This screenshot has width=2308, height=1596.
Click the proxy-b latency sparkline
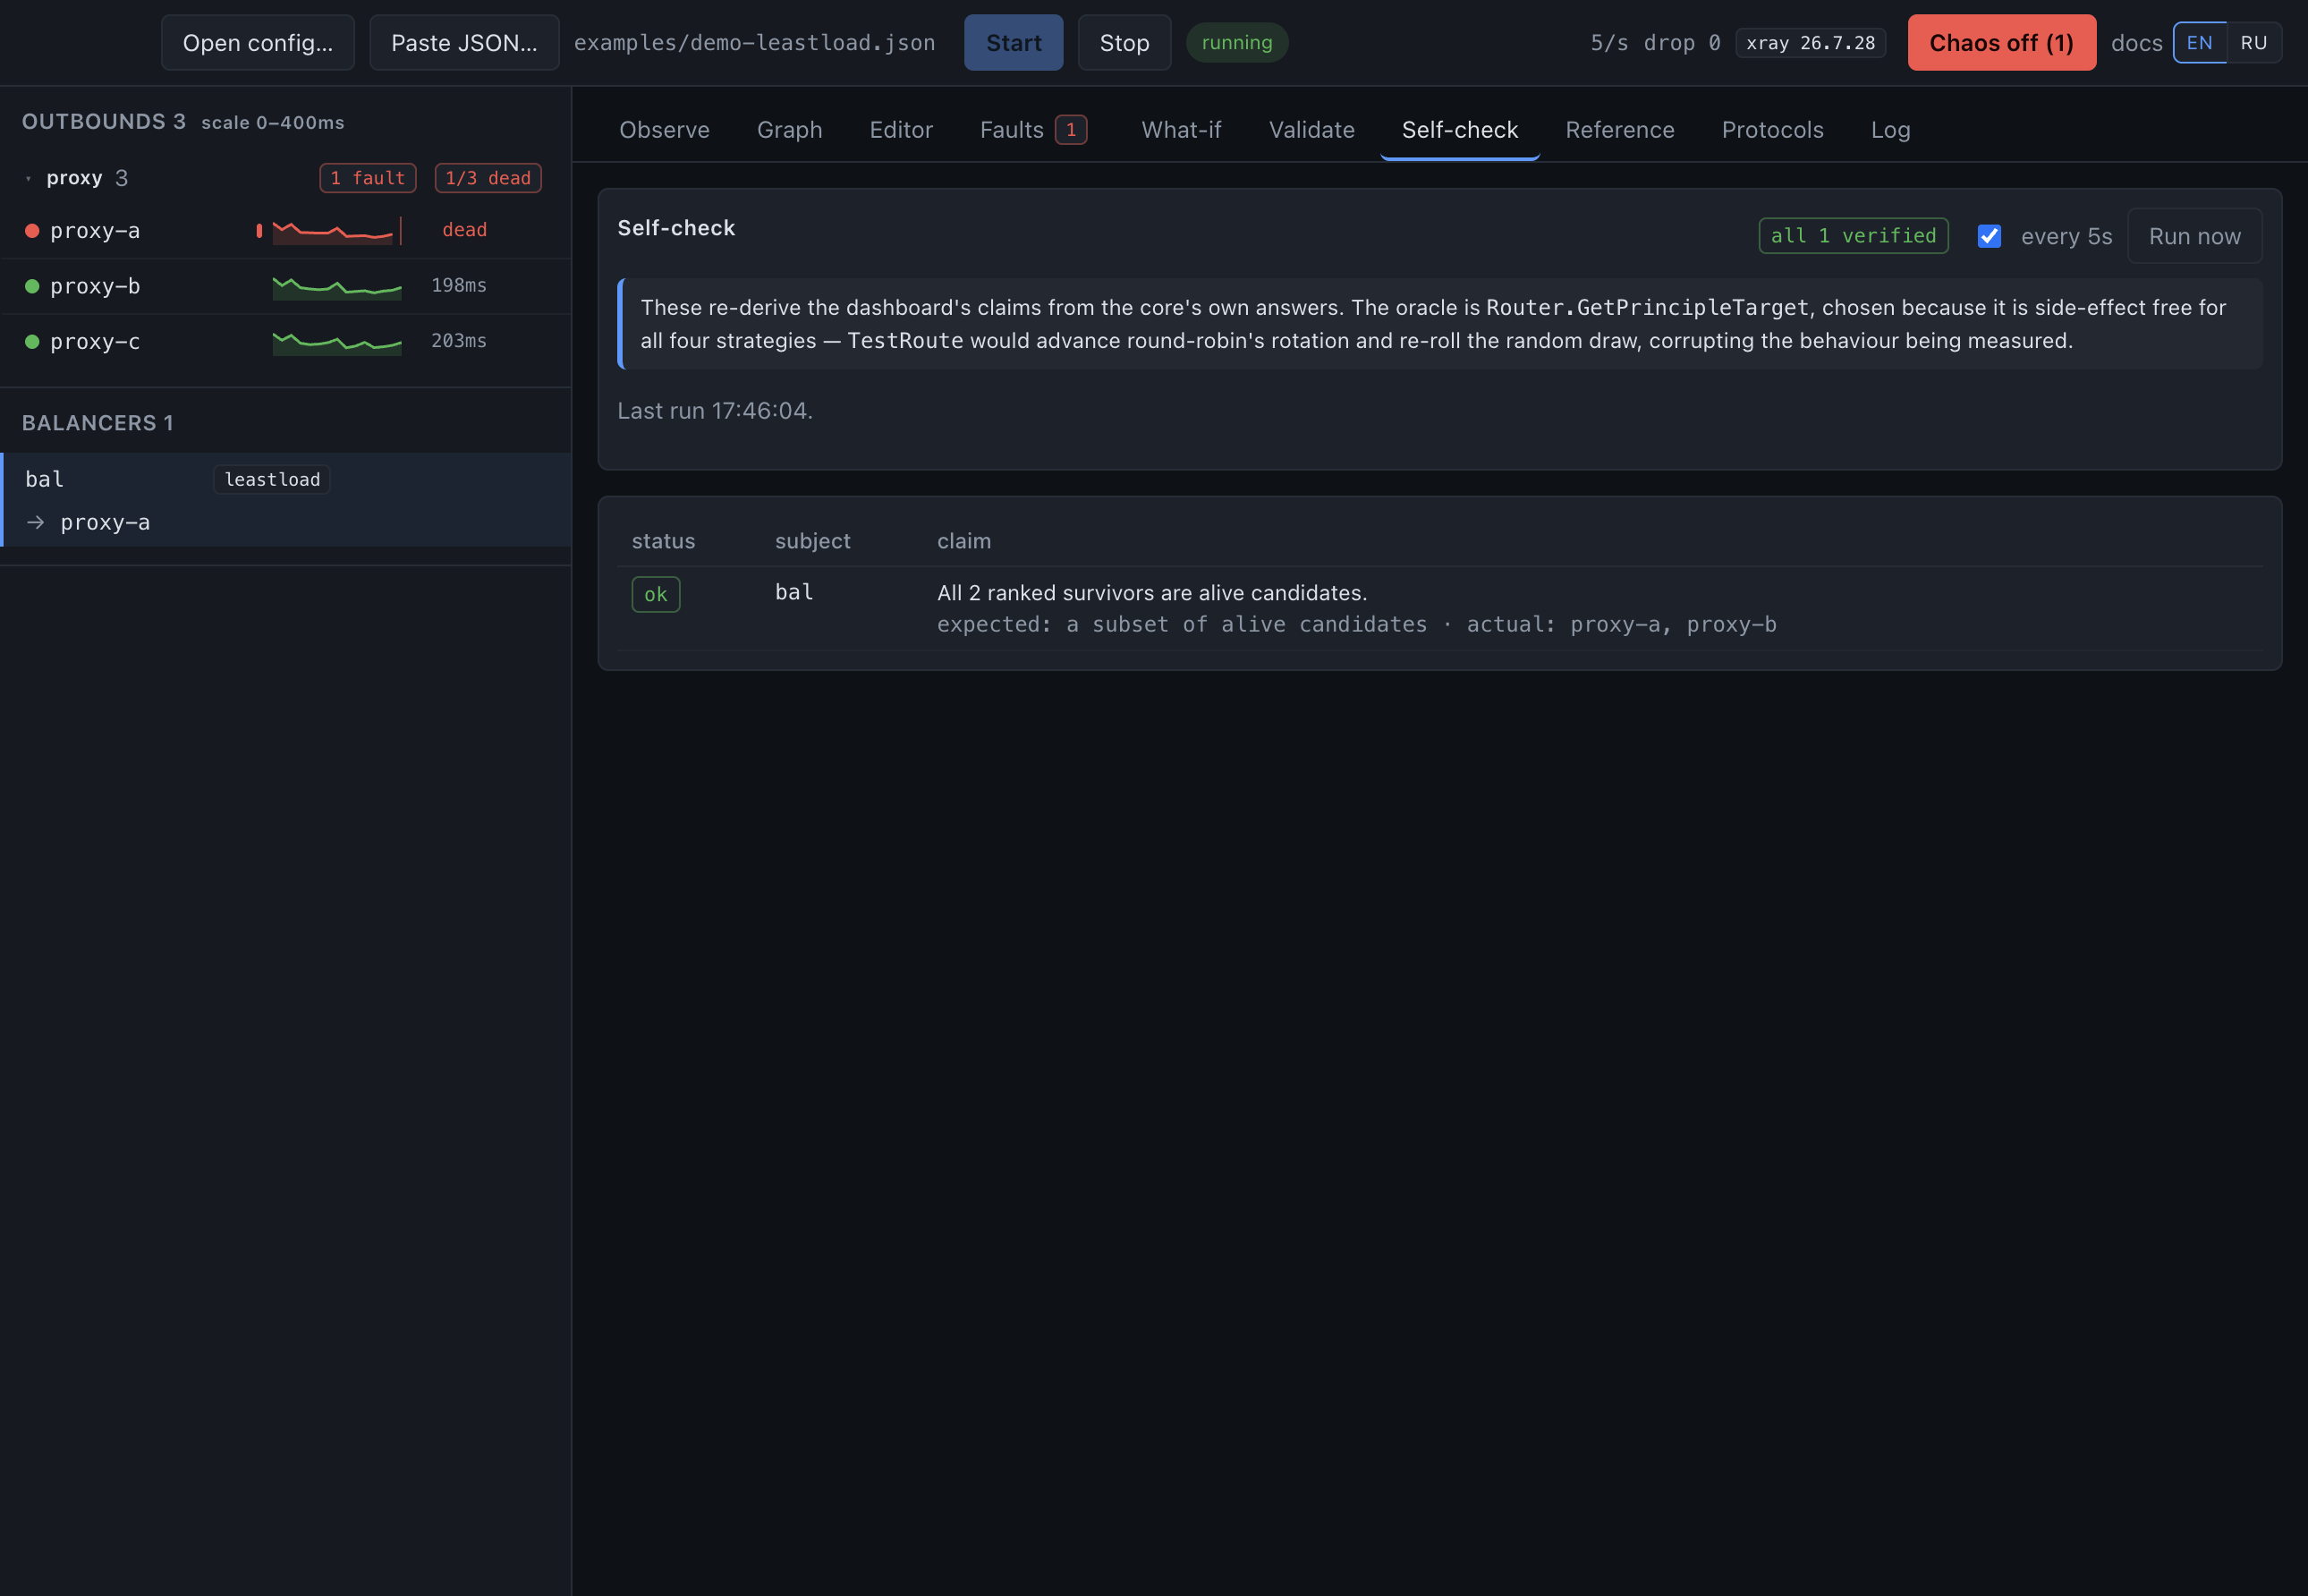[337, 287]
